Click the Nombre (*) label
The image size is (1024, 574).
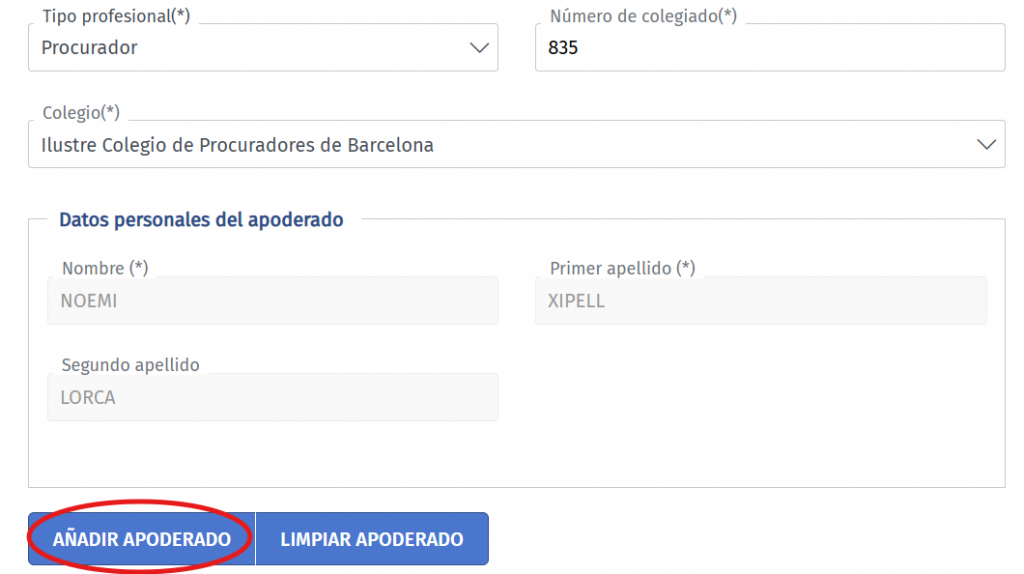point(105,268)
